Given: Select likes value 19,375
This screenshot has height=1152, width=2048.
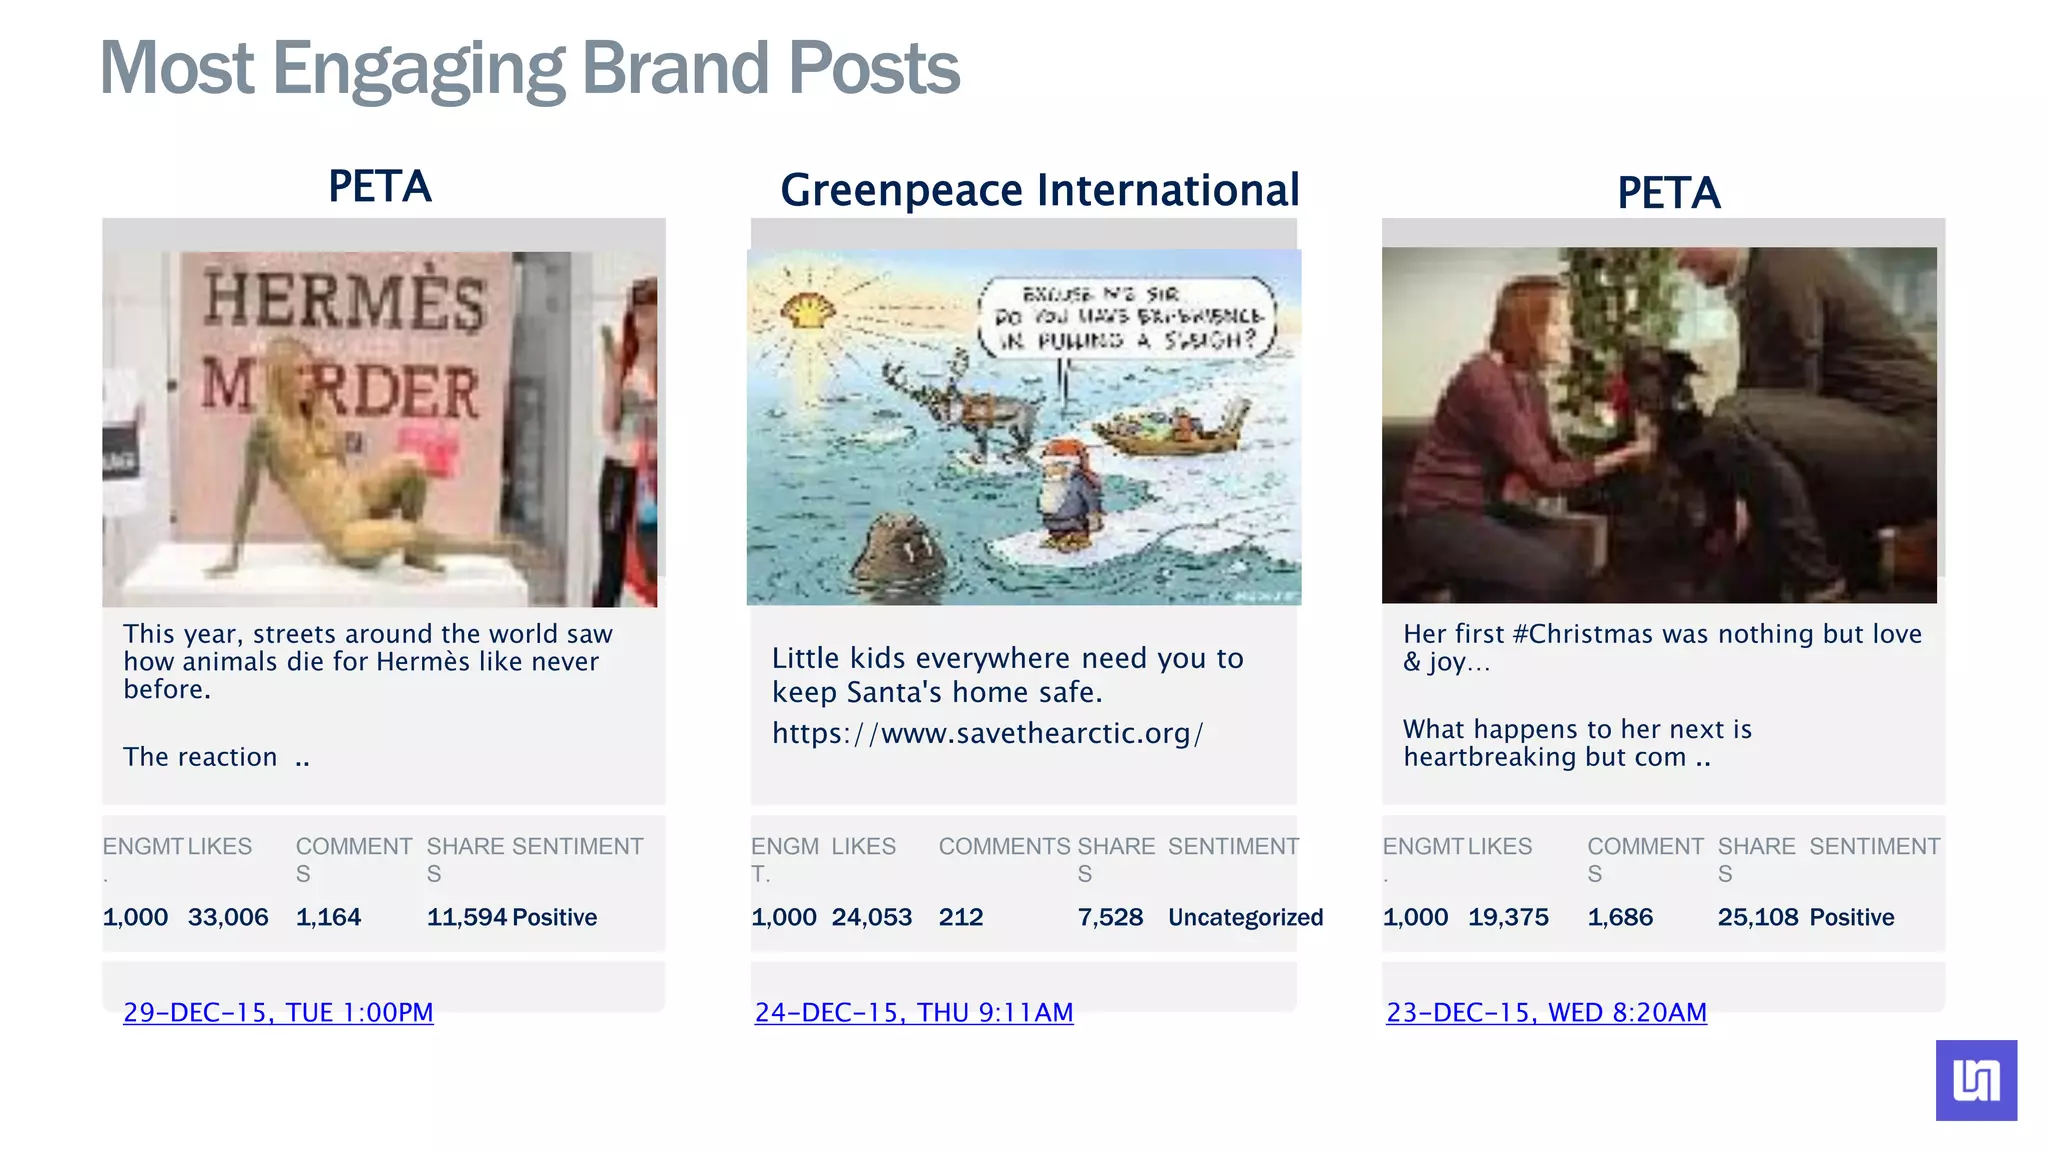Looking at the screenshot, I should click(1508, 917).
